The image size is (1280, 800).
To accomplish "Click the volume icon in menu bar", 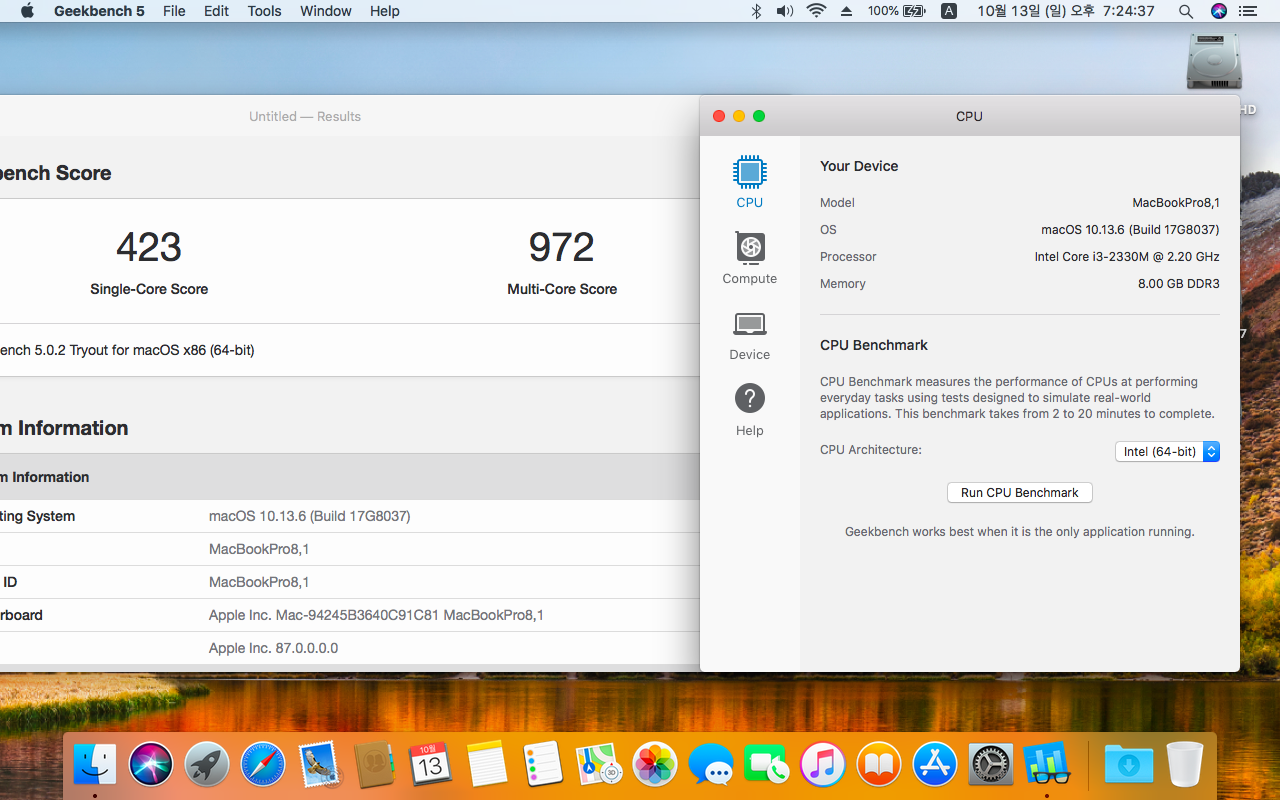I will point(785,11).
